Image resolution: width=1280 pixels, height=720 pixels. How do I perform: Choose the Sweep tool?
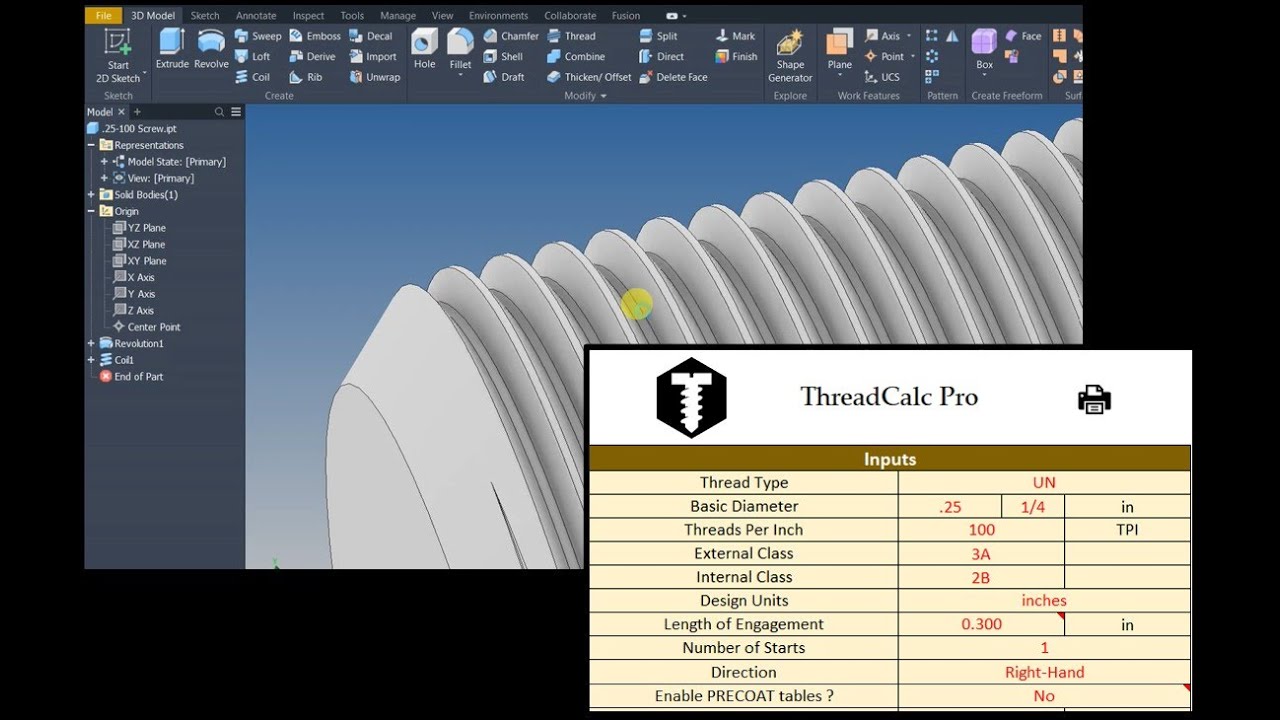pyautogui.click(x=258, y=36)
